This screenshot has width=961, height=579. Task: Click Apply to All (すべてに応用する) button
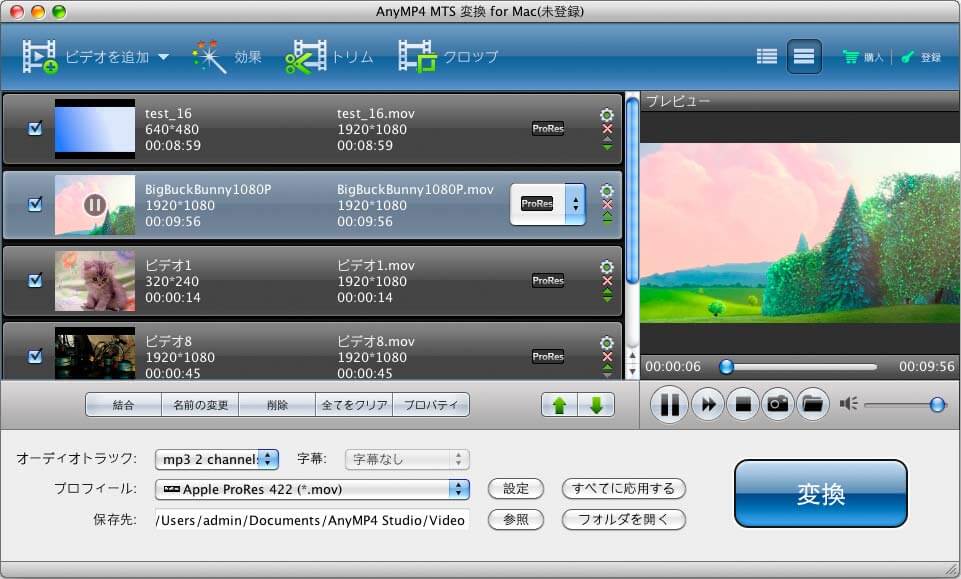pyautogui.click(x=623, y=489)
